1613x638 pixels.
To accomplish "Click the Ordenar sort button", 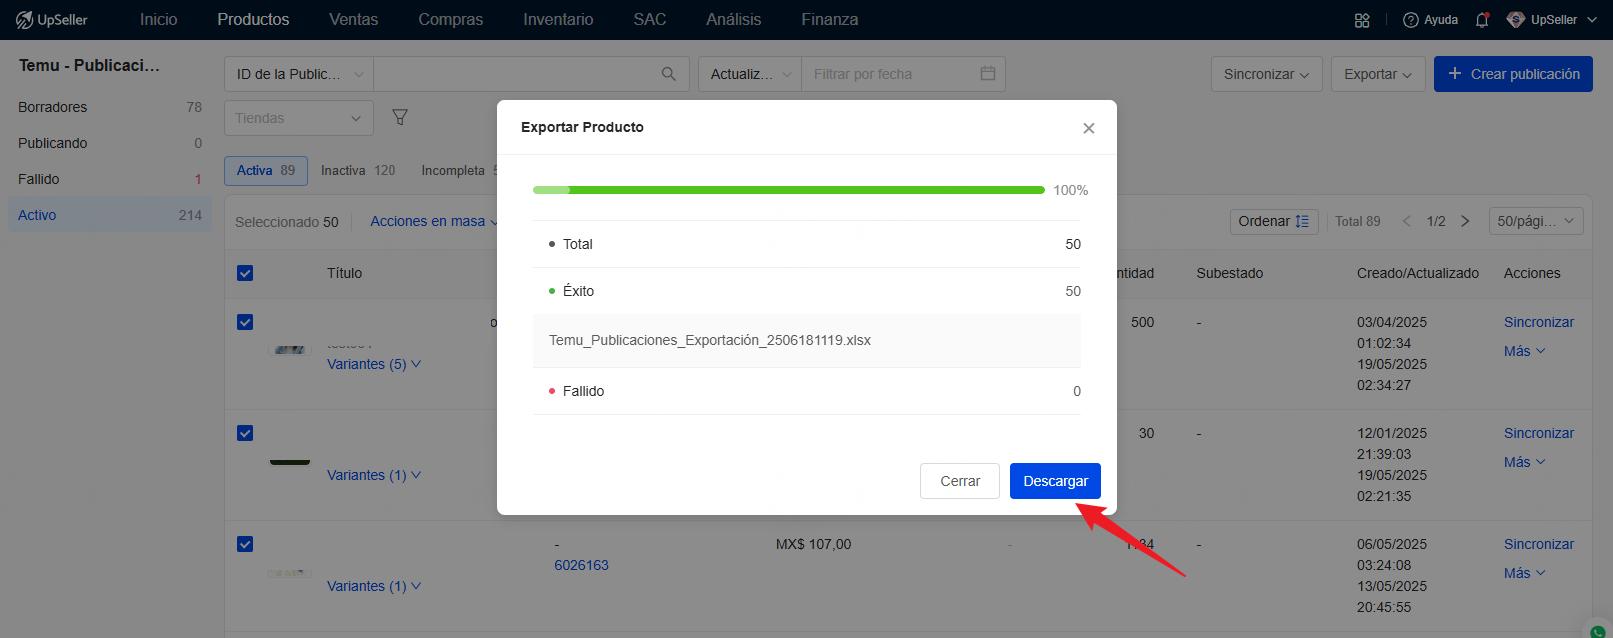I will [x=1274, y=221].
